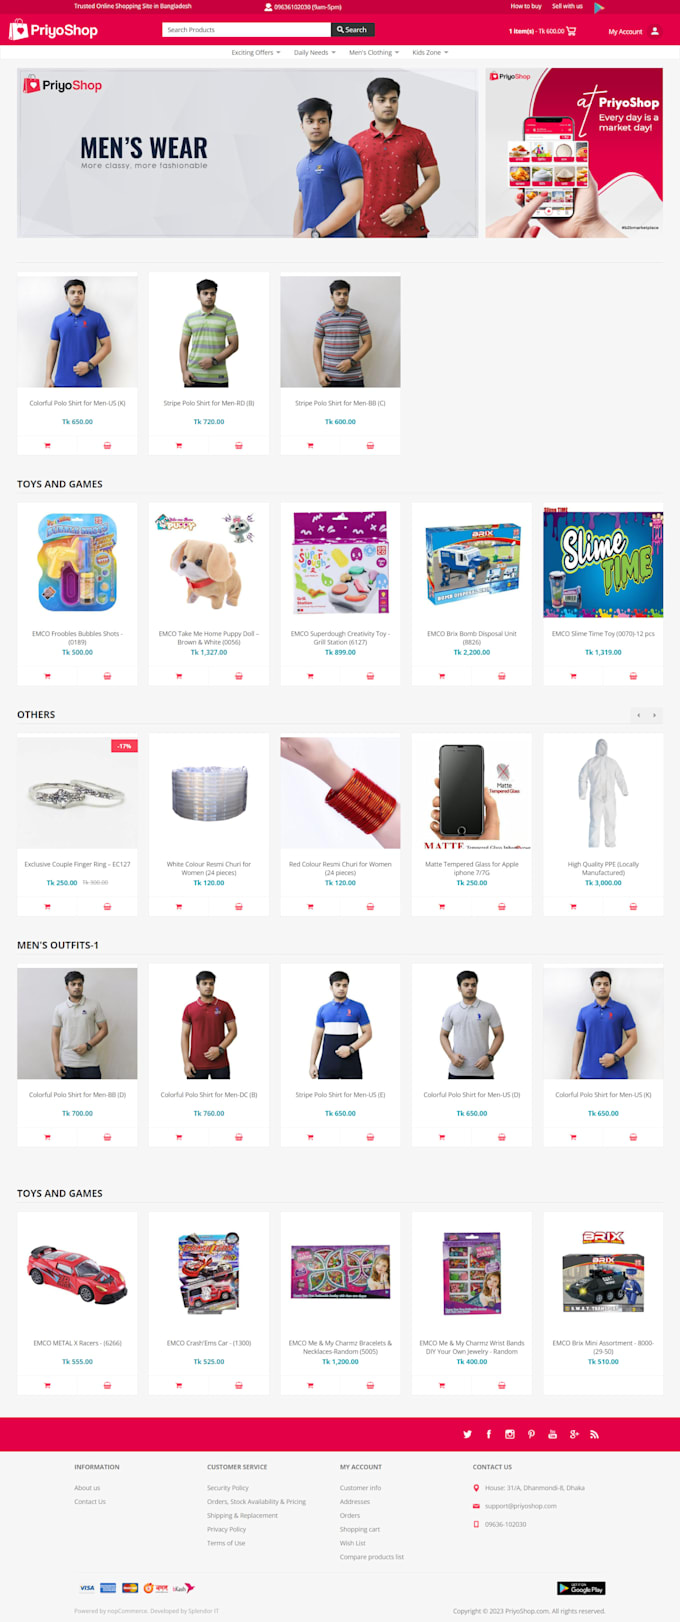
Task: Click the shopping cart icon in header
Action: coord(571,31)
